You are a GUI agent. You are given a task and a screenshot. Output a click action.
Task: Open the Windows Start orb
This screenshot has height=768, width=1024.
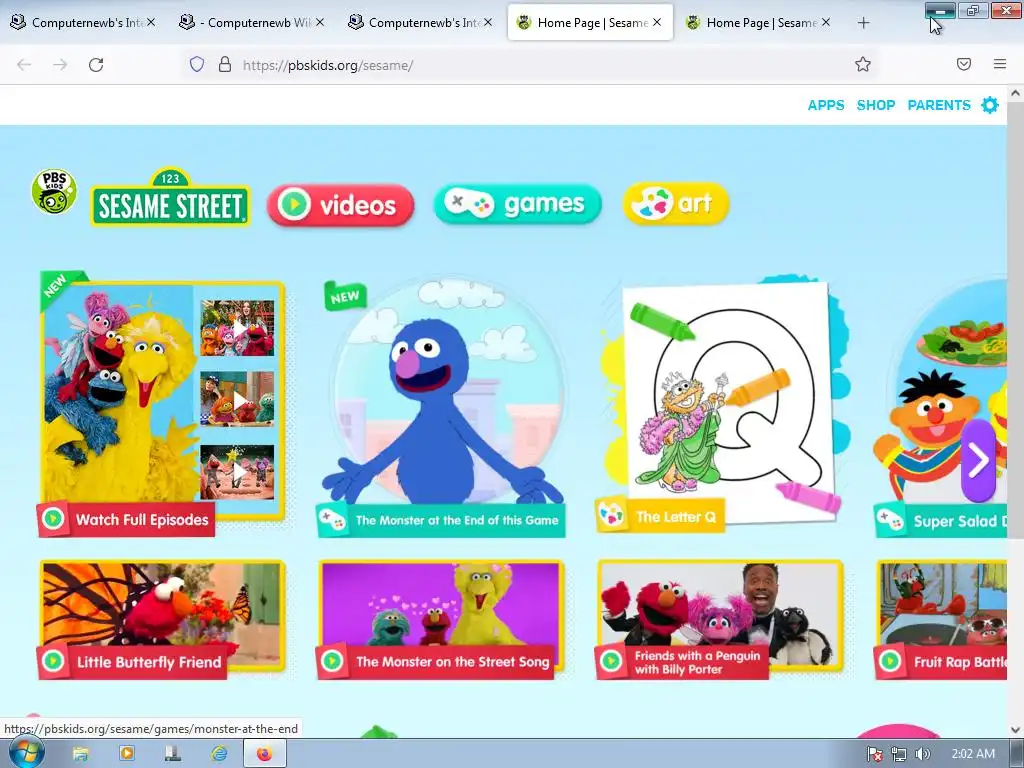[x=27, y=753]
